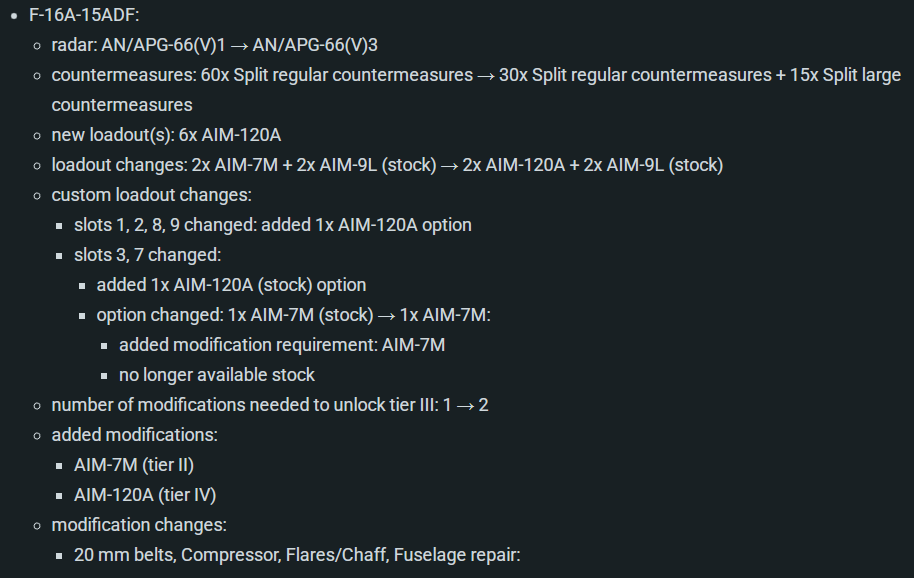Viewport: 914px width, 578px height.
Task: Click the new loadout(s) 6x AIM-120A line
Action: click(166, 135)
